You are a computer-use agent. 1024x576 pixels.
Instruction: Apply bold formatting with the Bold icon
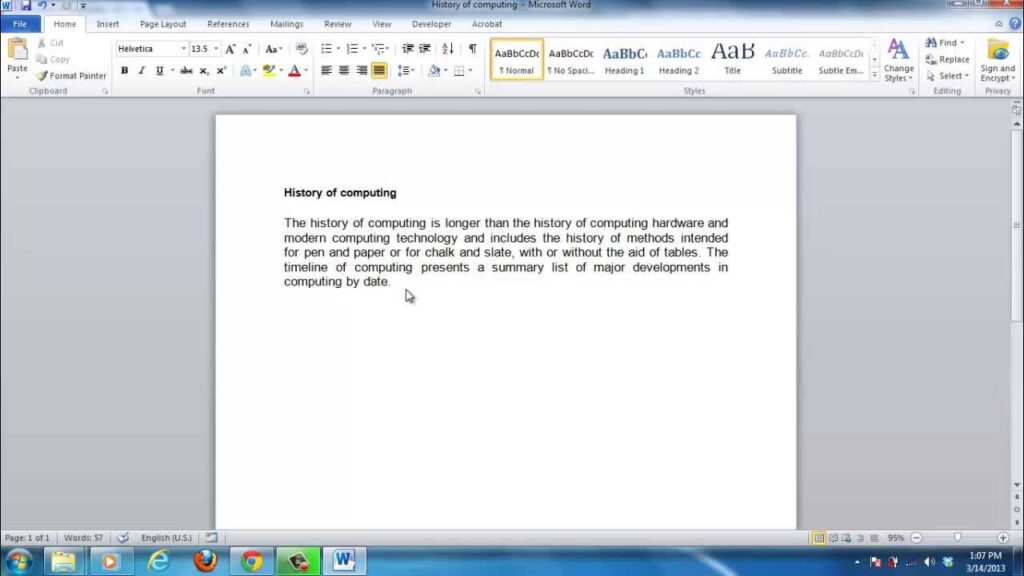click(x=124, y=70)
